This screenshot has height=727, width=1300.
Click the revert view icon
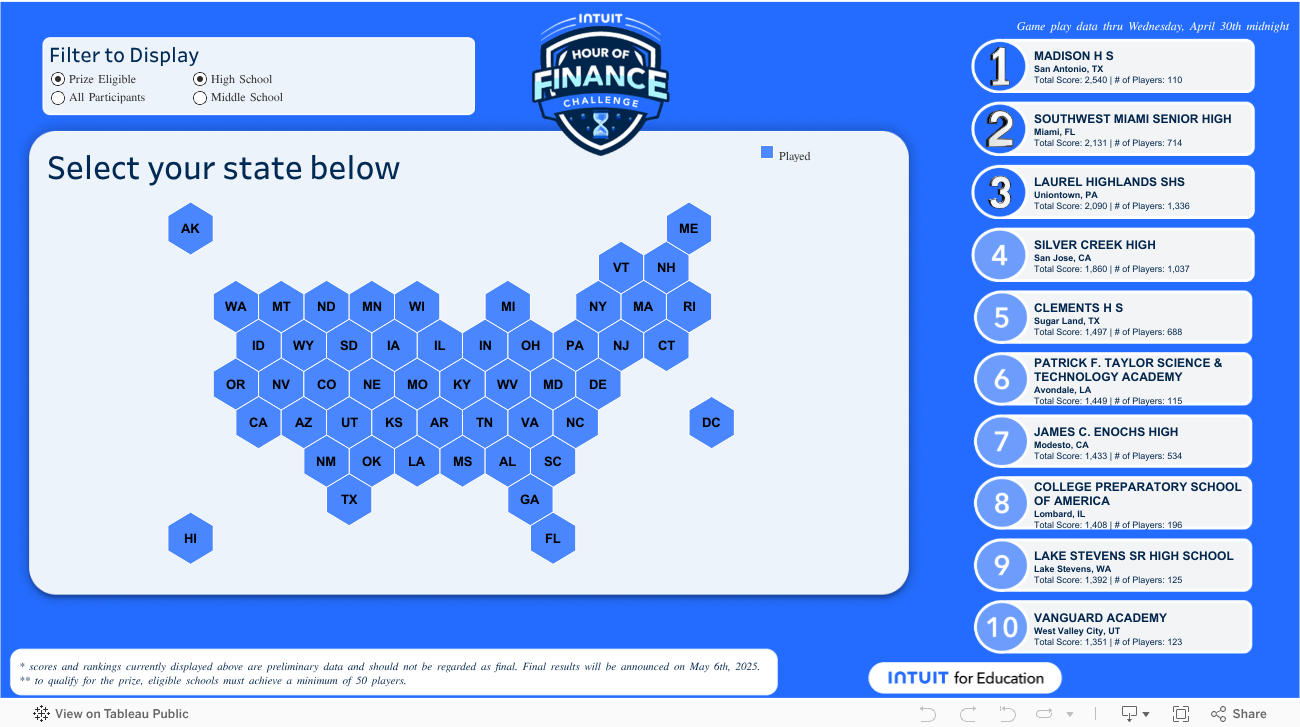pos(1007,714)
